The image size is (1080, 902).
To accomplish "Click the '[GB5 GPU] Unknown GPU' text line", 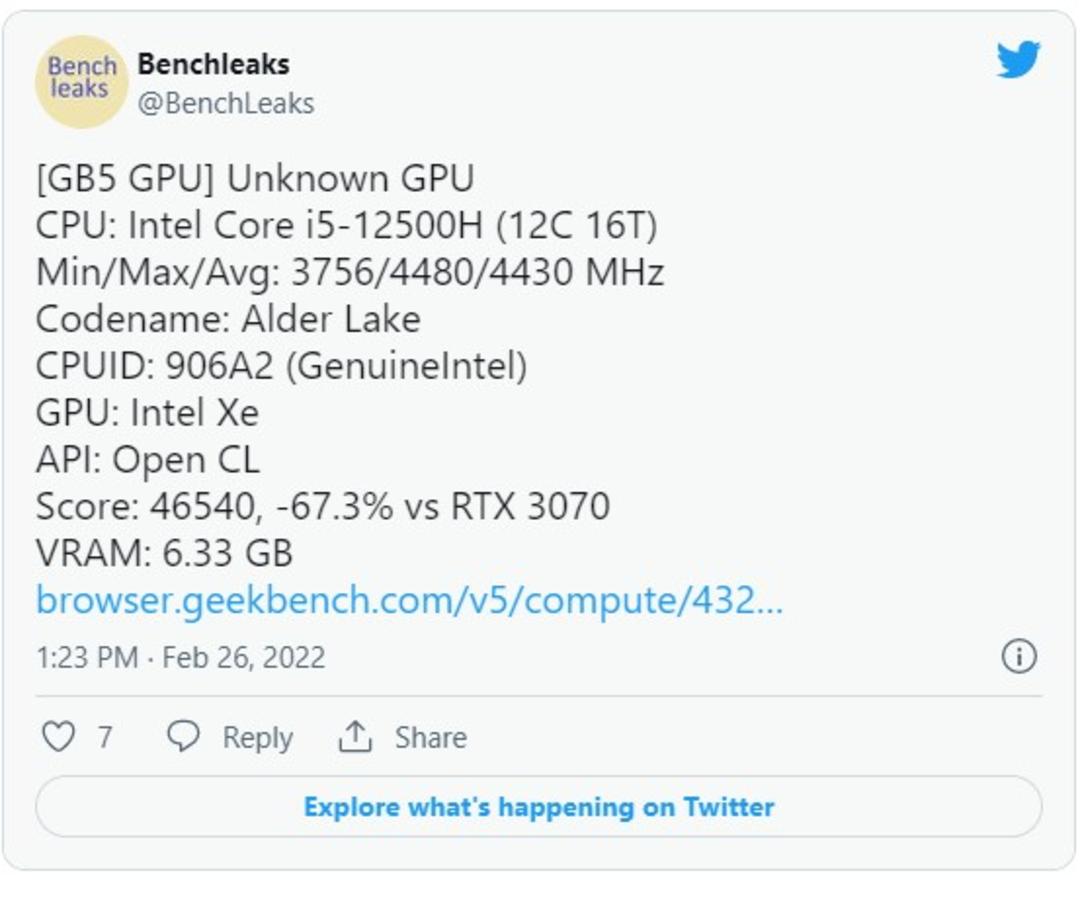I will pyautogui.click(x=255, y=178).
